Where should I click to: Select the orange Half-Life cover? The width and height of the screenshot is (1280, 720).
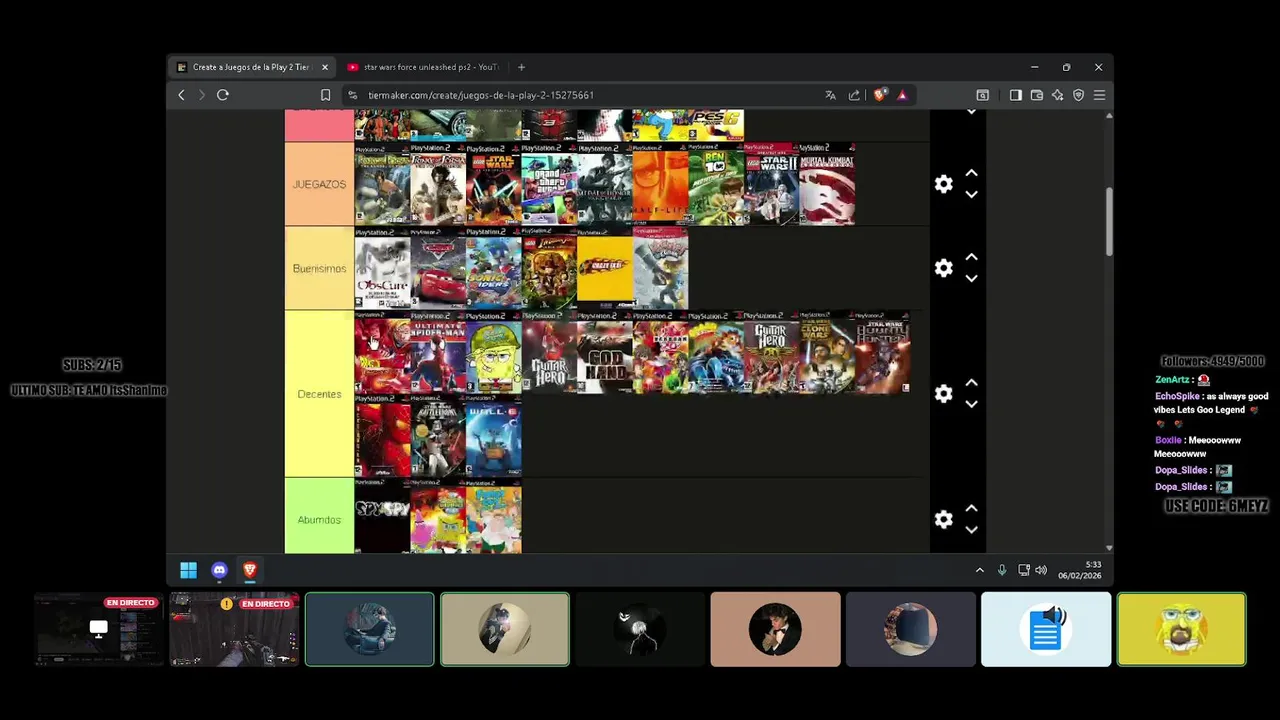point(660,184)
